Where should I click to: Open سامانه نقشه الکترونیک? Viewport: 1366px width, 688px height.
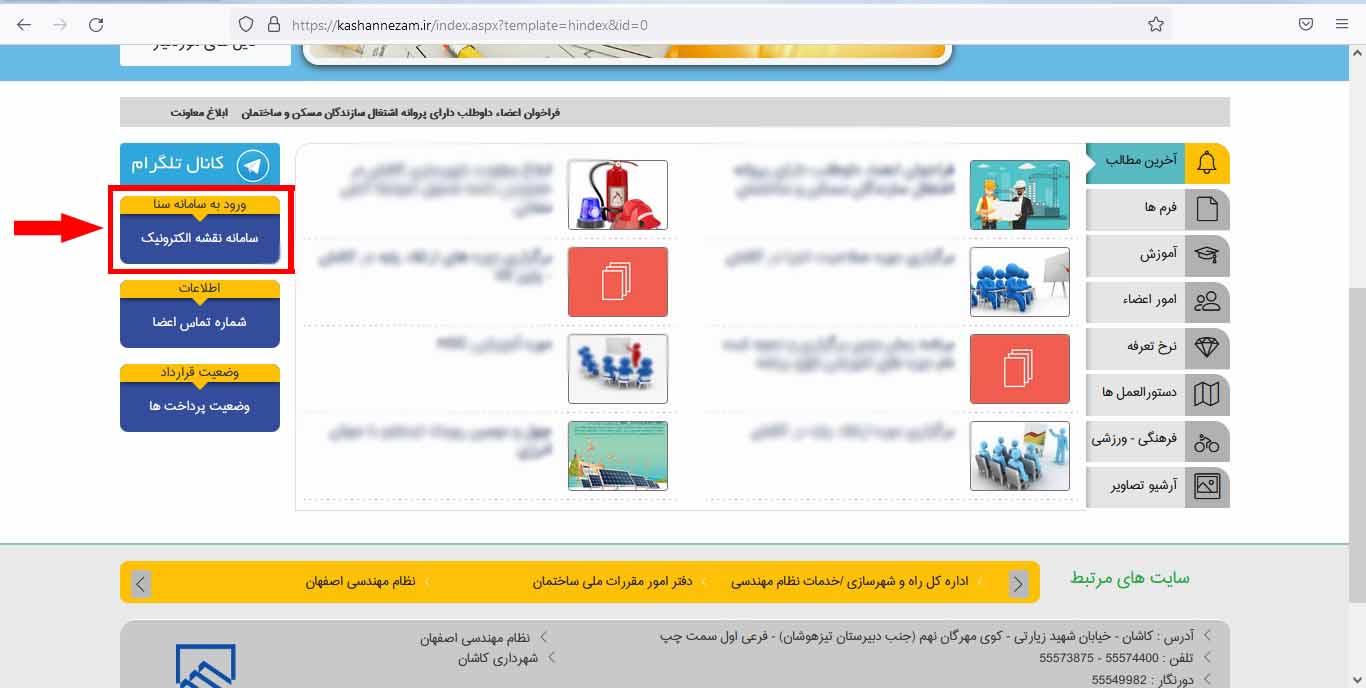[199, 240]
